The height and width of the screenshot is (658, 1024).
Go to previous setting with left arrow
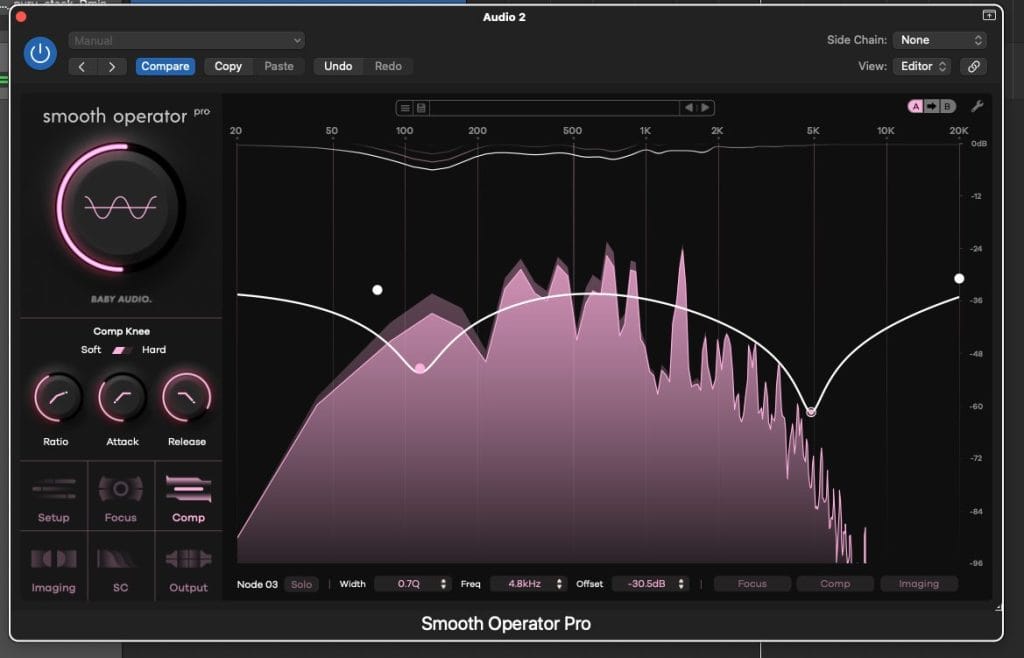coord(83,66)
